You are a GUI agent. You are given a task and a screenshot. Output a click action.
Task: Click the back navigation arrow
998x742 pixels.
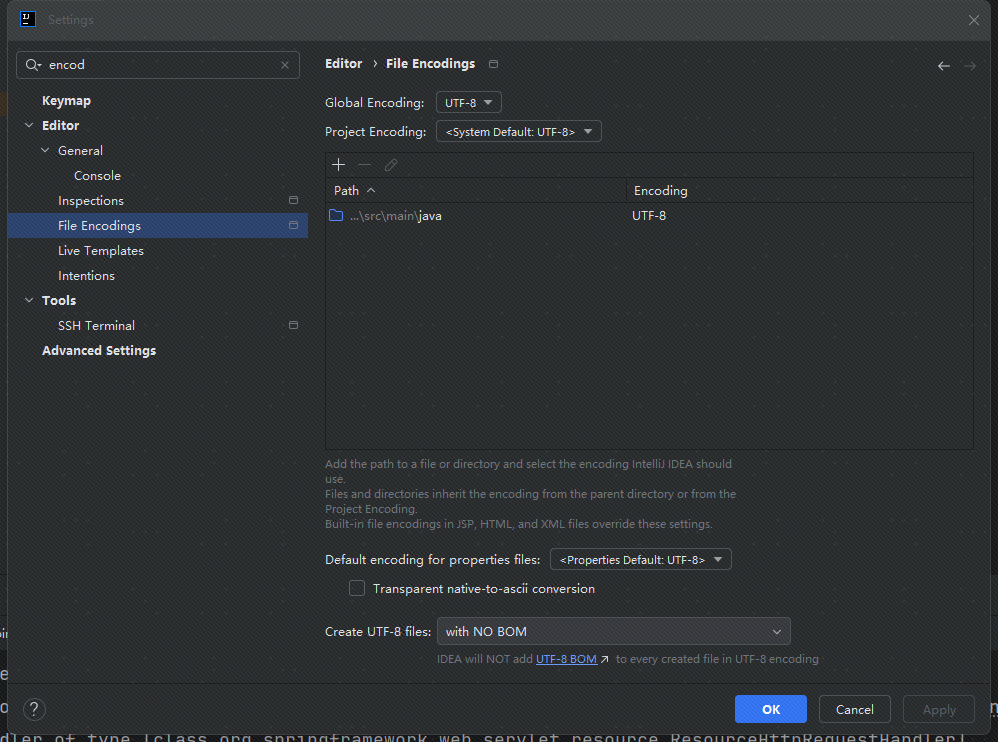[x=943, y=65]
